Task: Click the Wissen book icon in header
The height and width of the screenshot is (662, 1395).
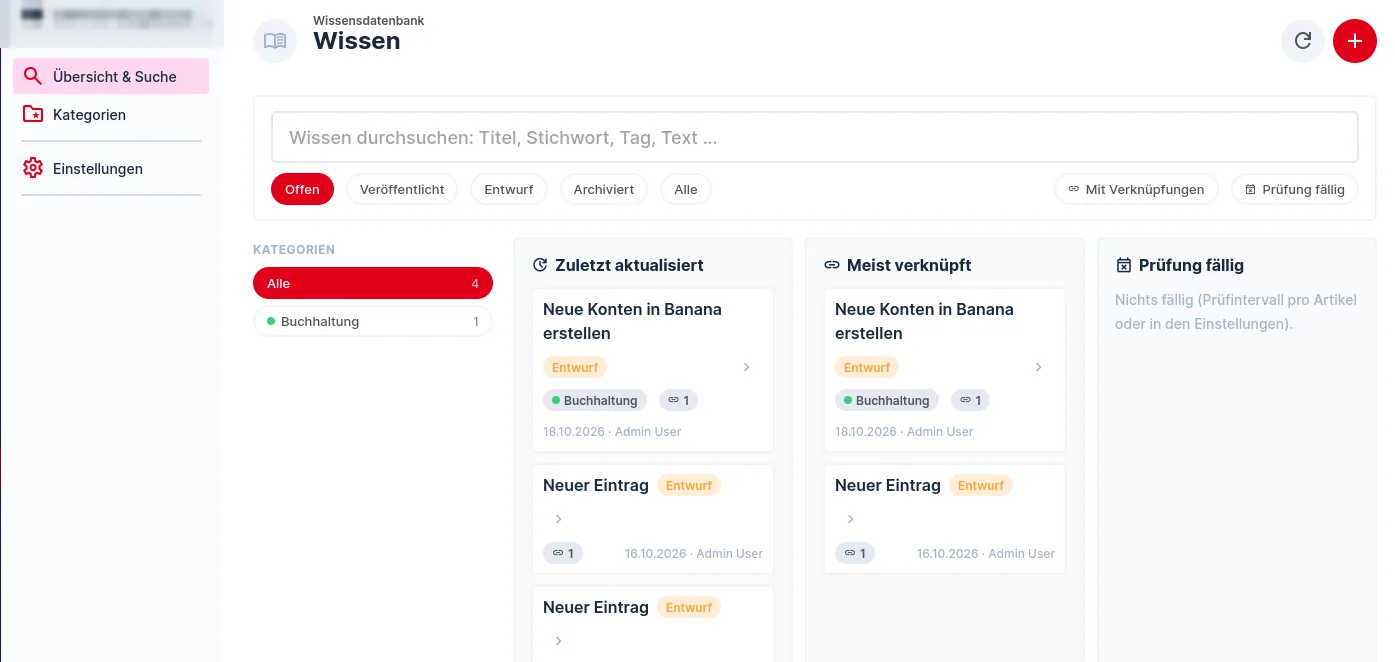Action: pyautogui.click(x=275, y=41)
